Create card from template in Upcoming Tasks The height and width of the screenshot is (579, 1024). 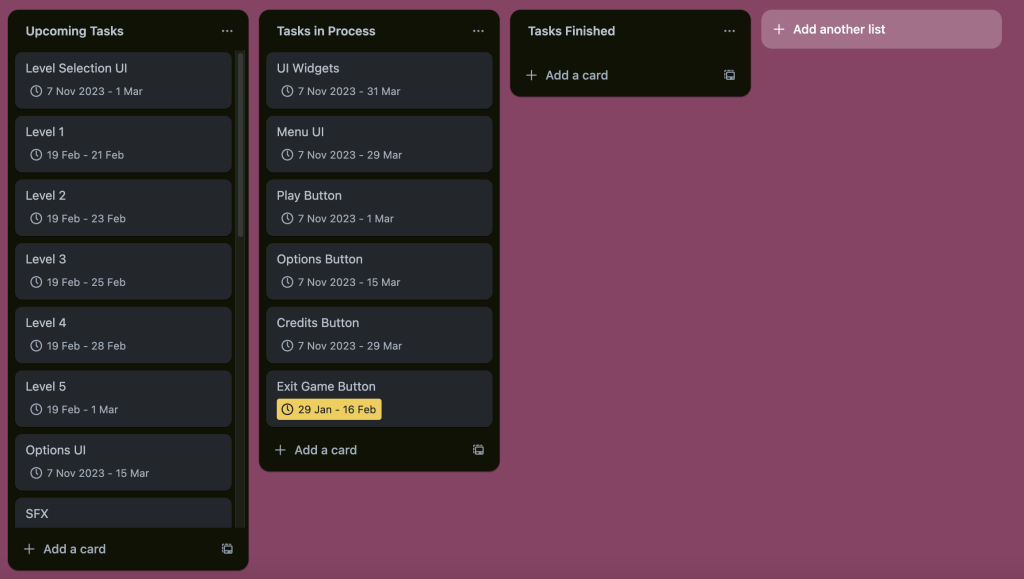(x=227, y=549)
